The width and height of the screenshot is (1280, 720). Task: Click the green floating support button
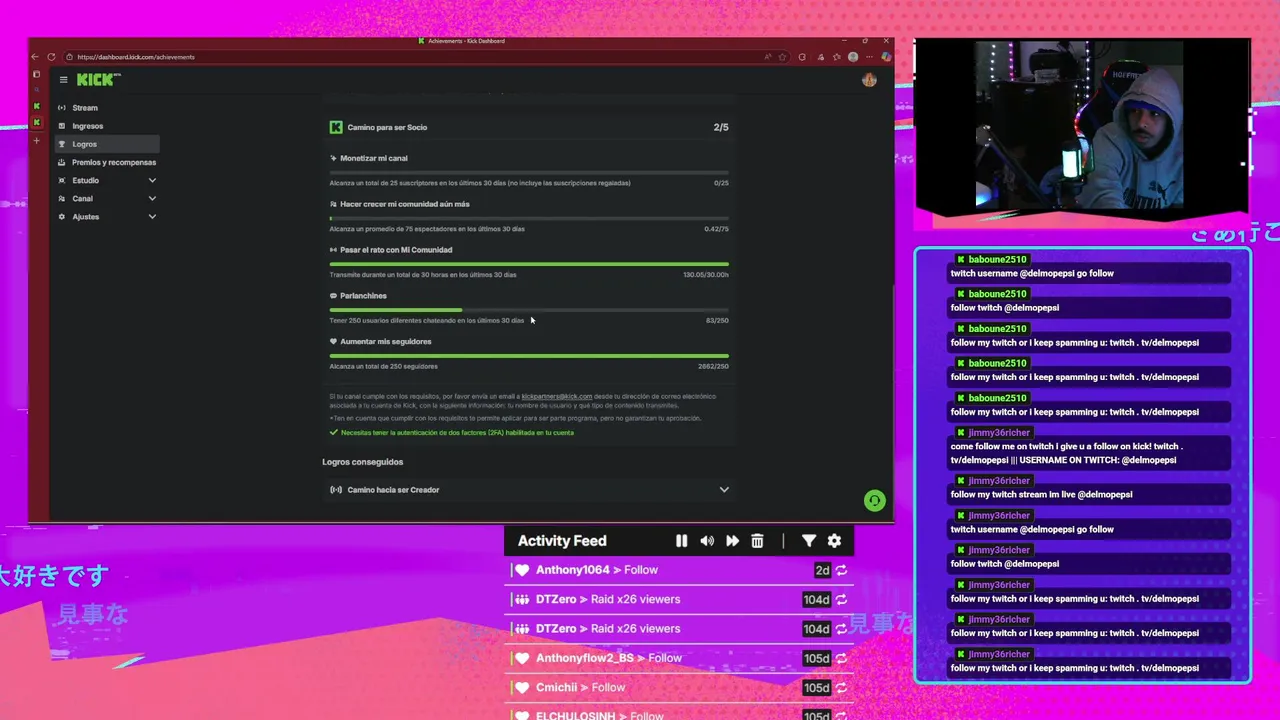pos(875,501)
